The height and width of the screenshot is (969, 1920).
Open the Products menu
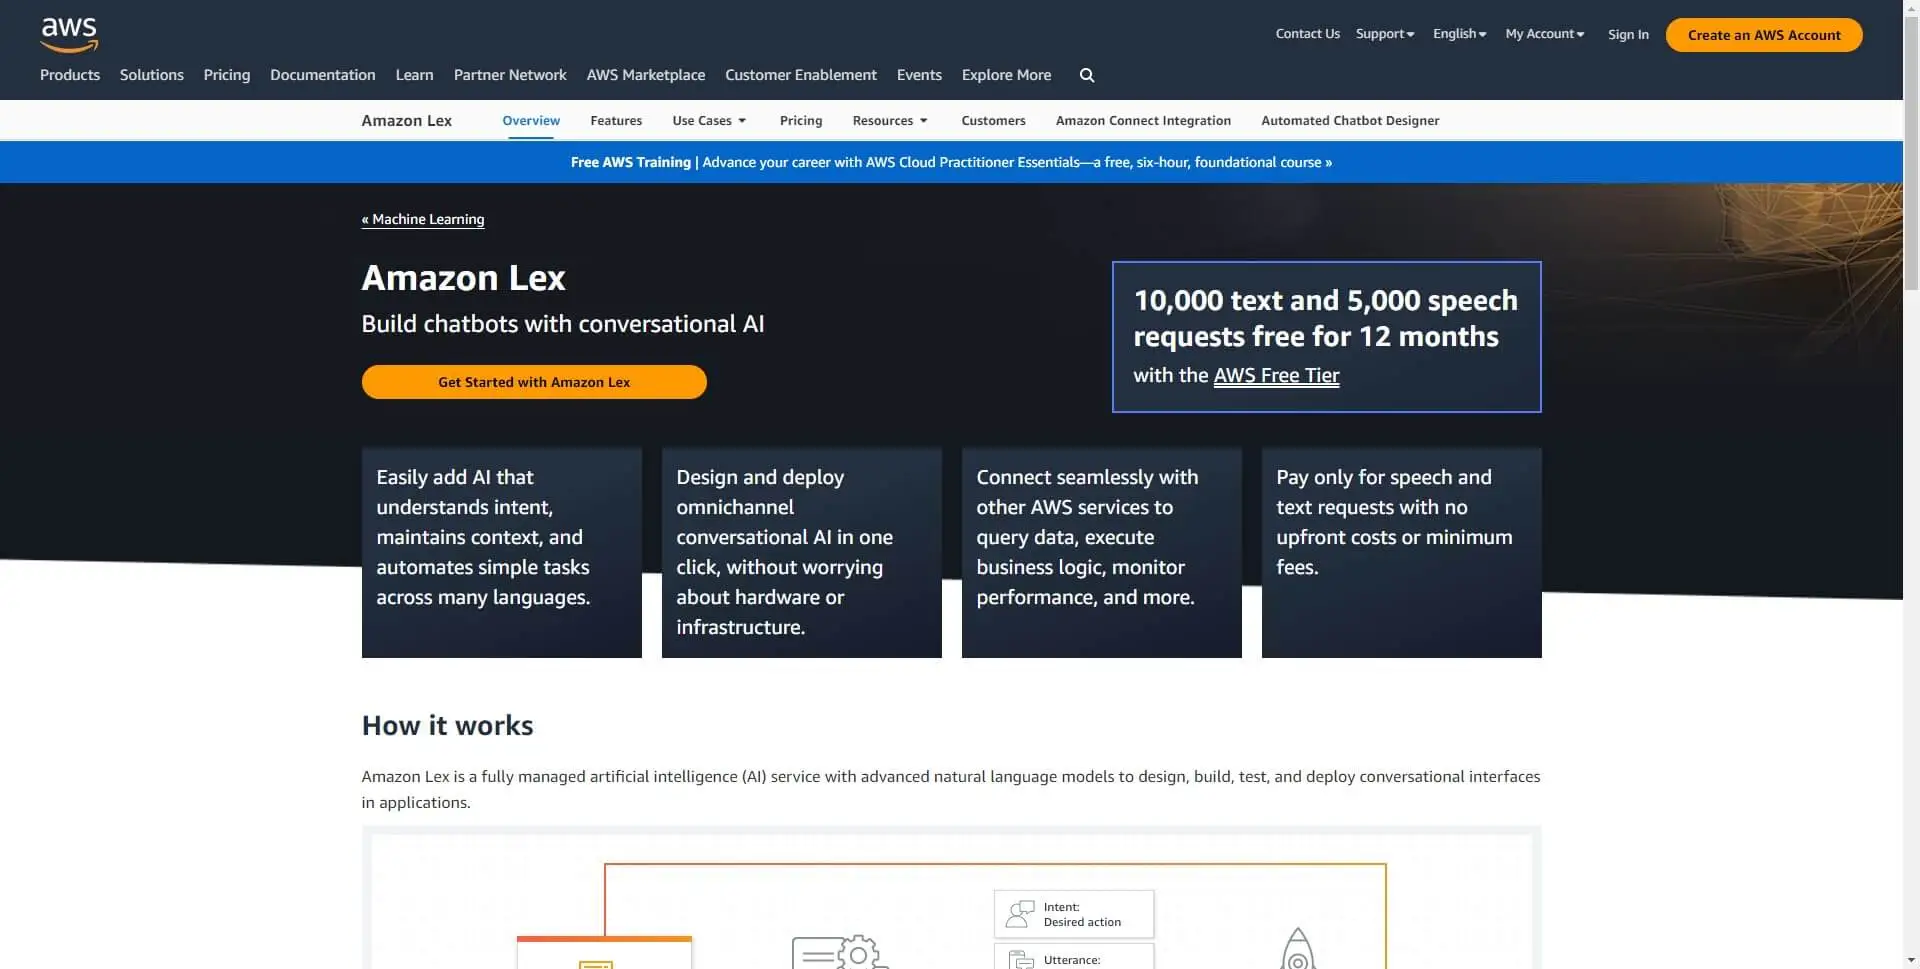(x=70, y=75)
